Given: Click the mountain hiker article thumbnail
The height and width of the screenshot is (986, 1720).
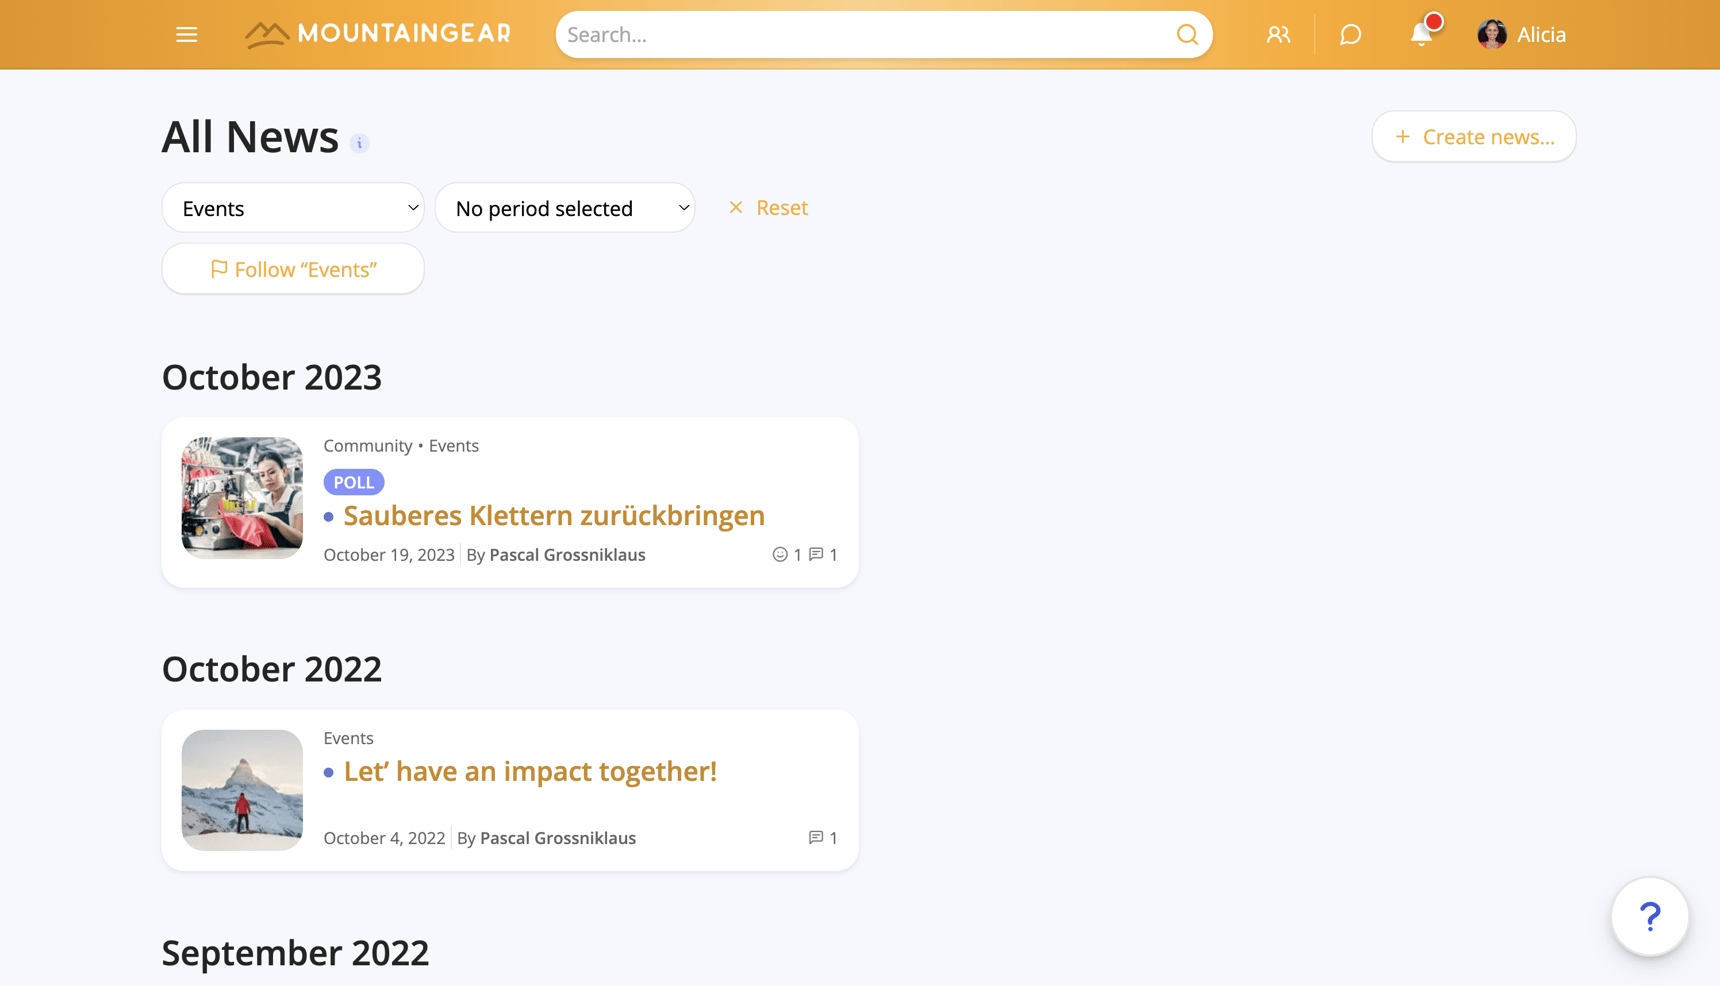Looking at the screenshot, I should [242, 790].
